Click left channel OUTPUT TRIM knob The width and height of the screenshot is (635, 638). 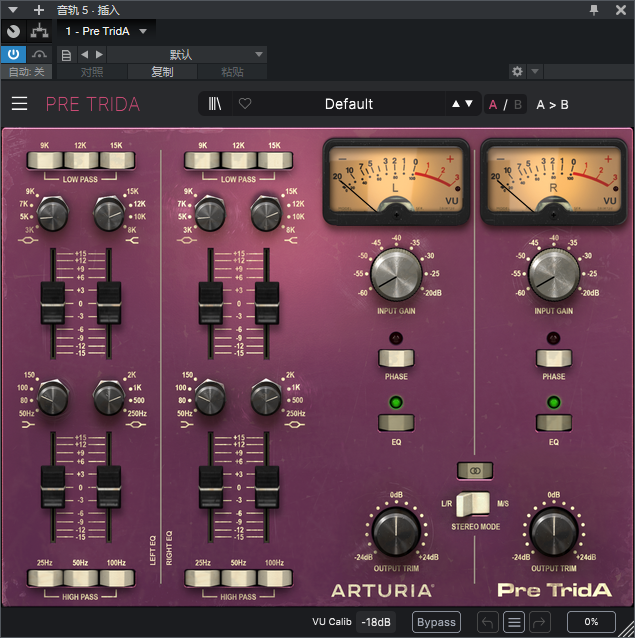click(396, 532)
